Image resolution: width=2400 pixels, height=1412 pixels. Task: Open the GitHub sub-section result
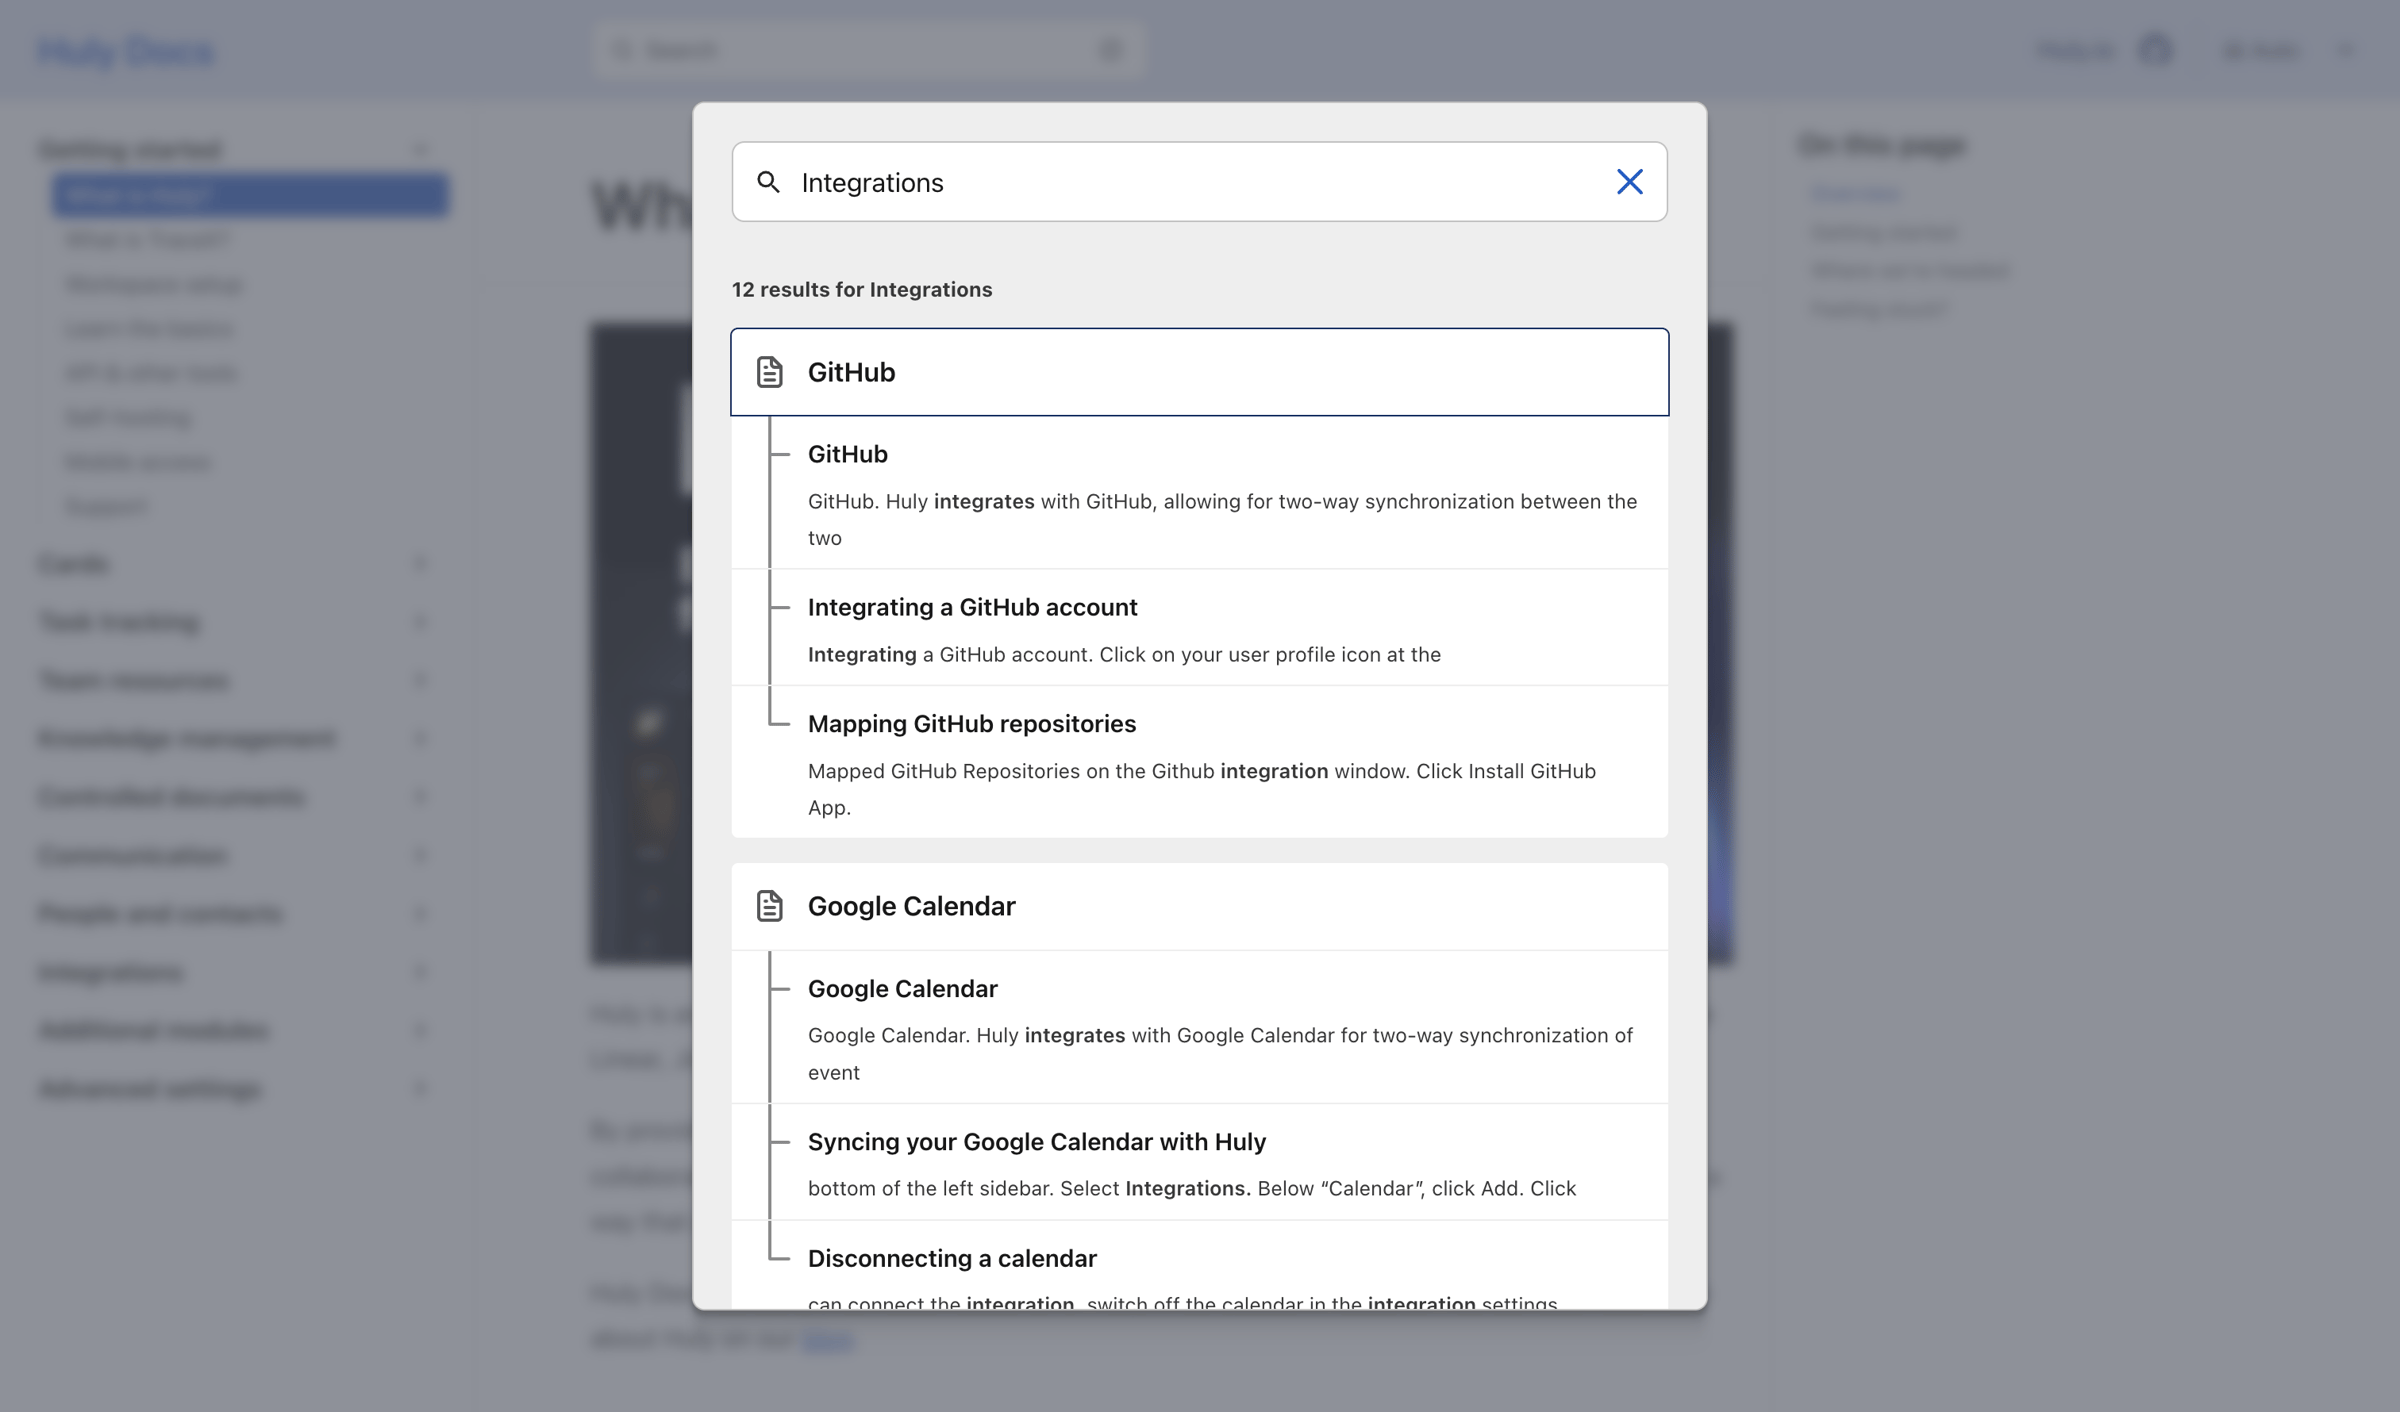[x=1200, y=493]
